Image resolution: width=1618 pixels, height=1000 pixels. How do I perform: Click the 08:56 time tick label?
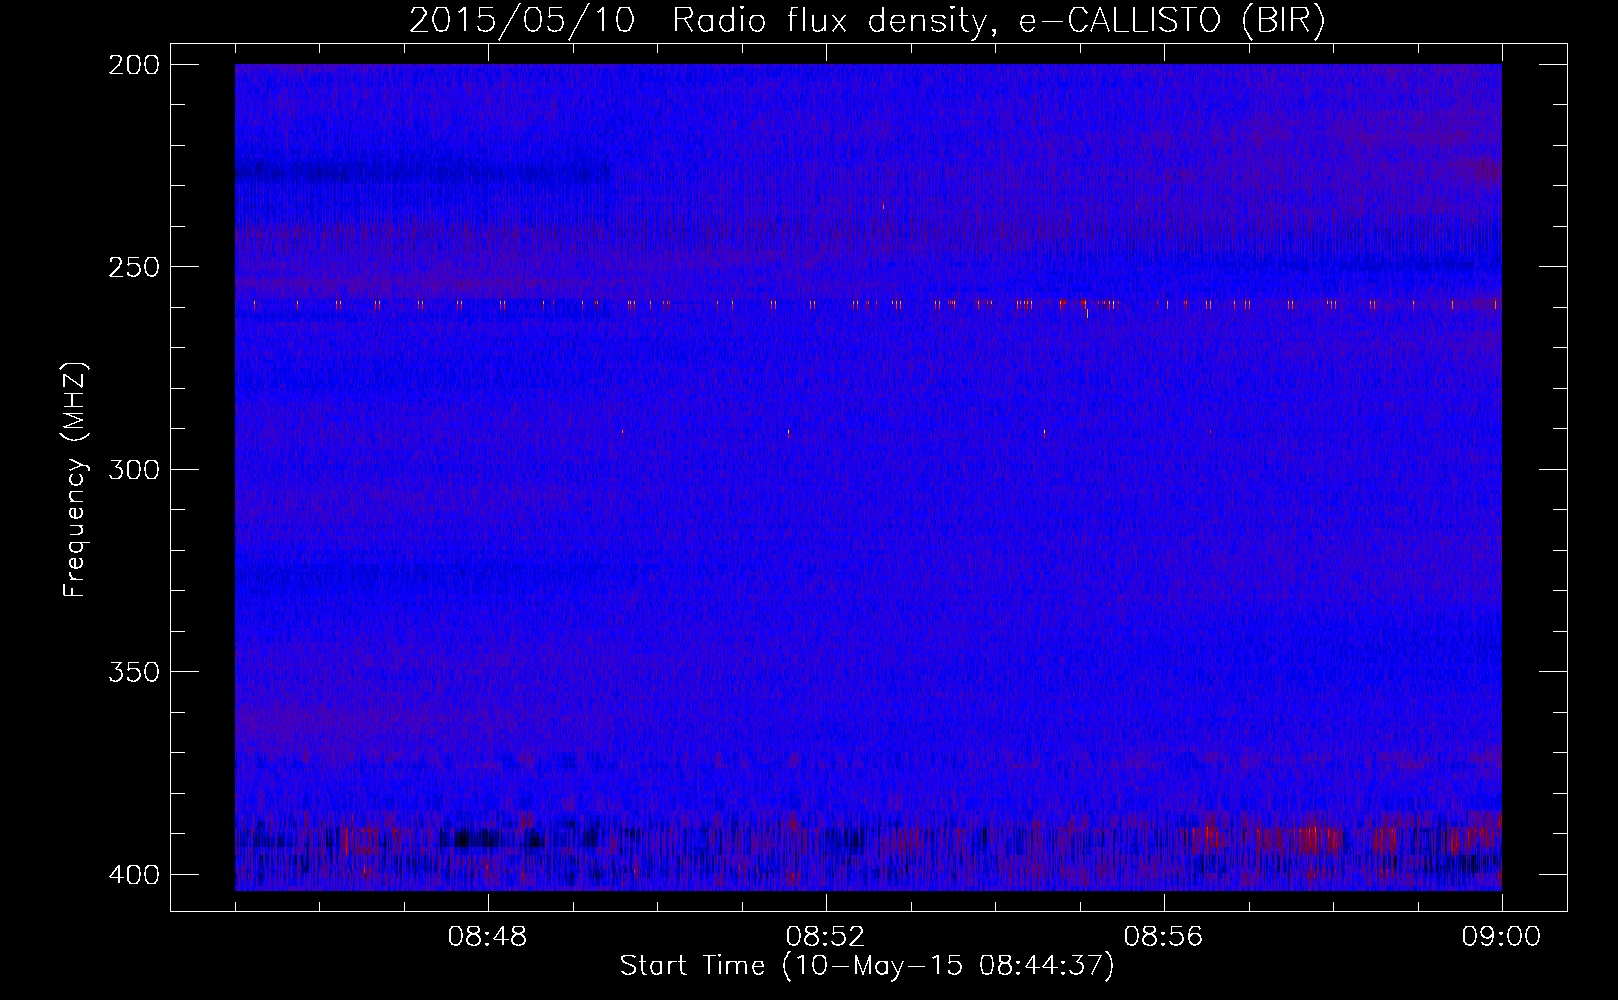(x=1164, y=937)
